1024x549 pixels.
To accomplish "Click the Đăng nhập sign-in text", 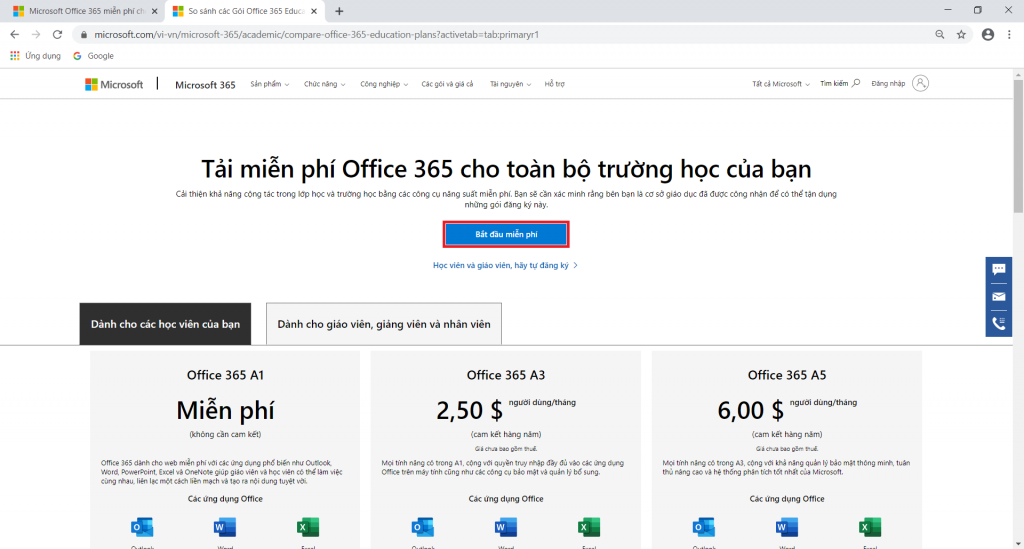I will click(888, 84).
